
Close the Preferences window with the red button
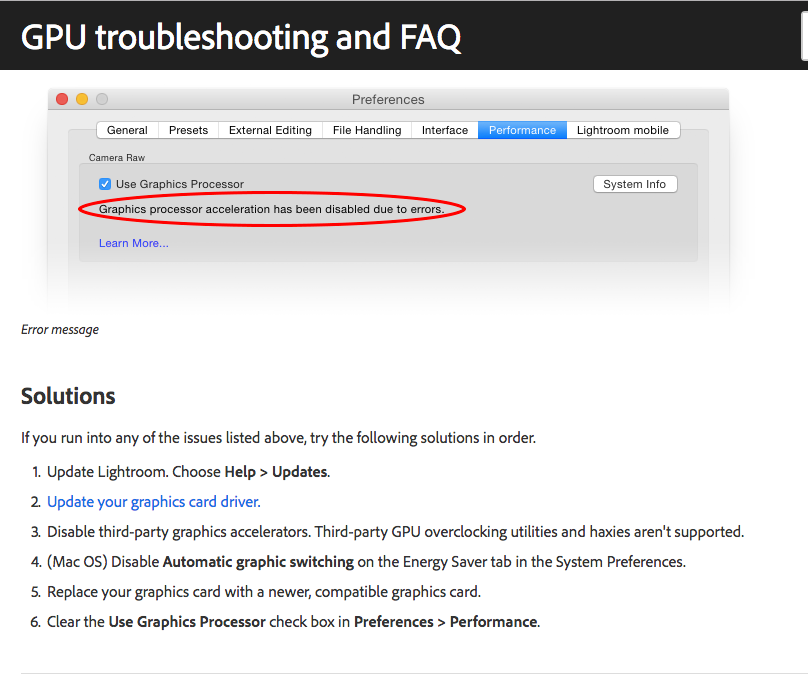[x=62, y=99]
